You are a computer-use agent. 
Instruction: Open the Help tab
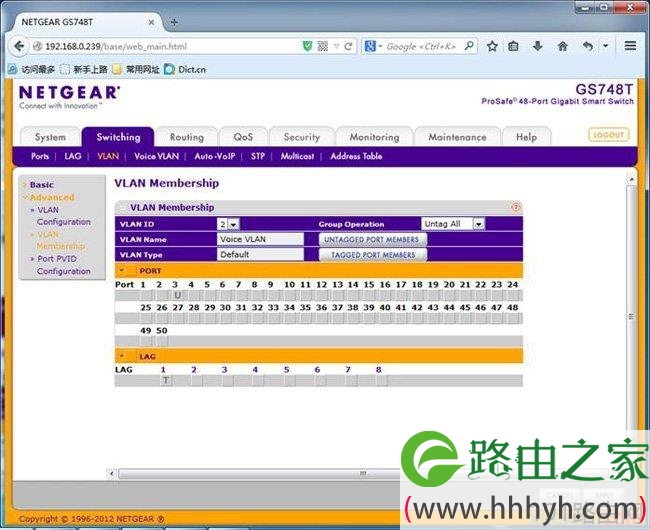526,137
